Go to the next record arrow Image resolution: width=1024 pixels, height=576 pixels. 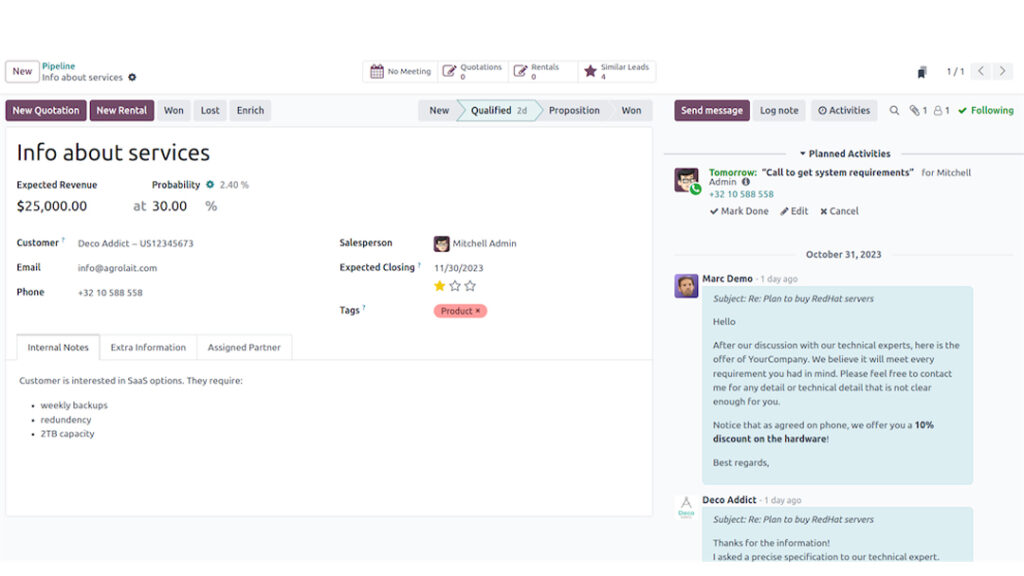tap(1003, 72)
